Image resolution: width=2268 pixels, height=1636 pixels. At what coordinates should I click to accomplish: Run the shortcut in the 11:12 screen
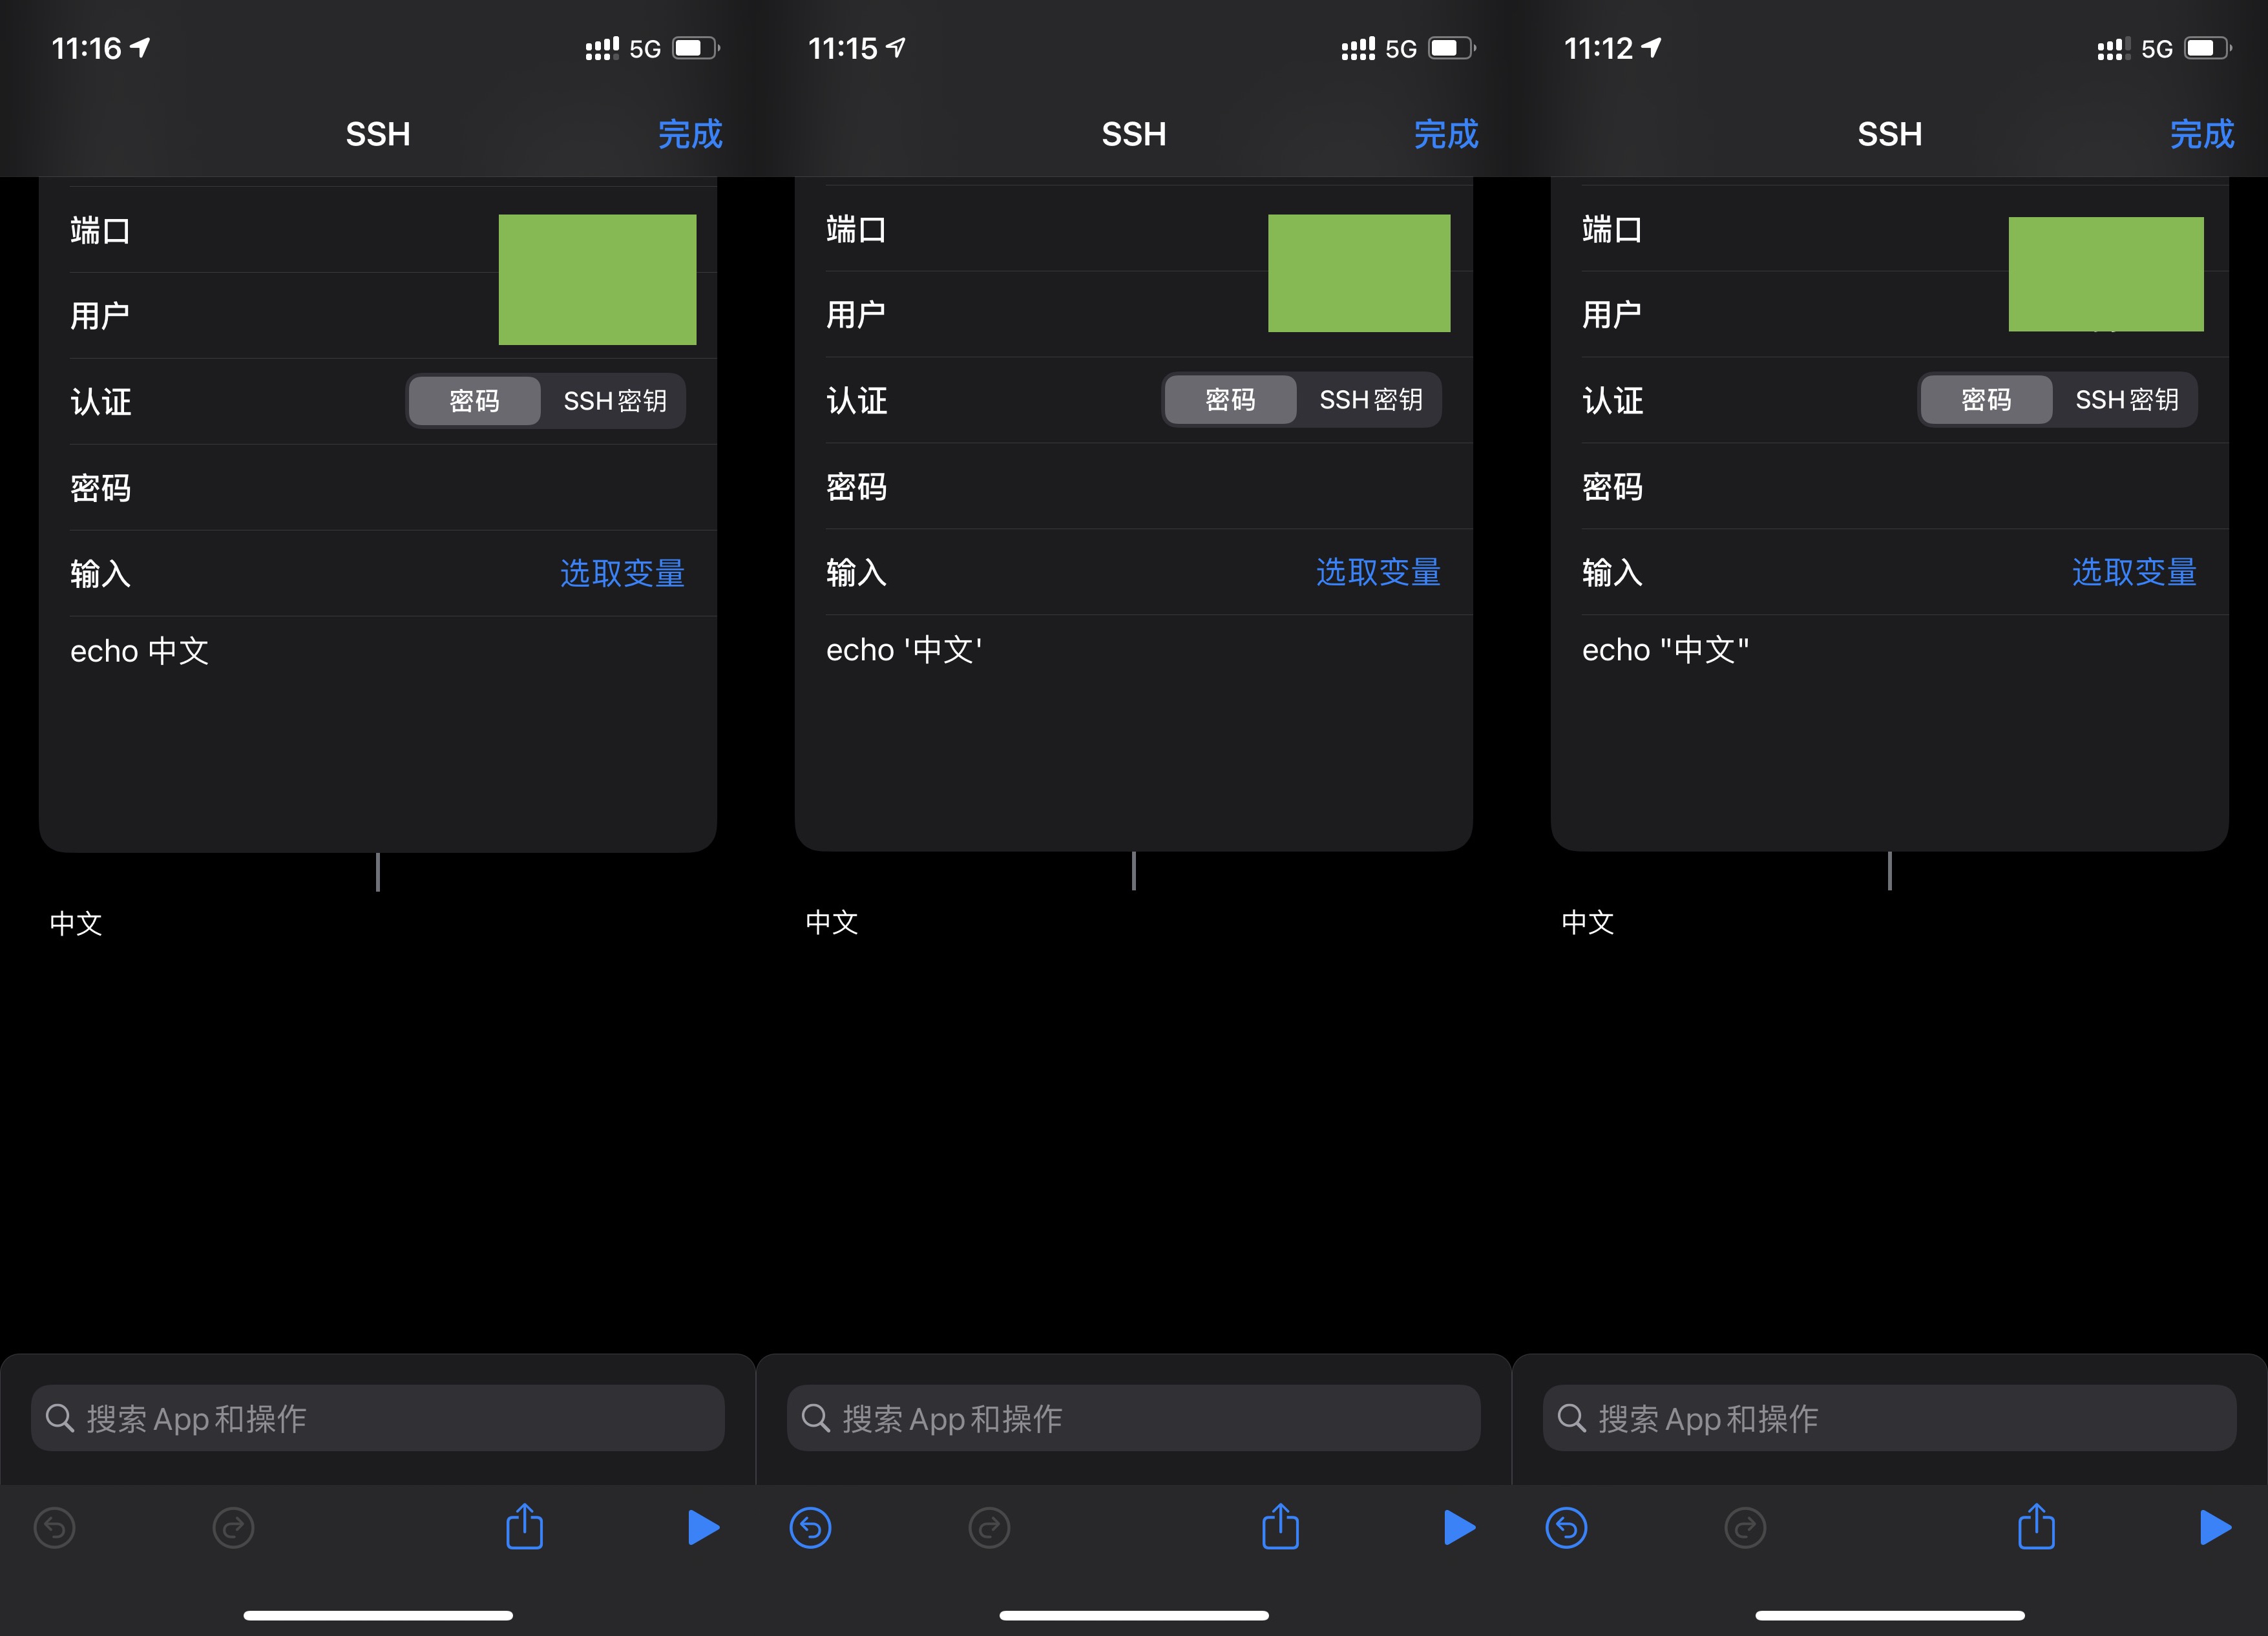[x=2215, y=1527]
